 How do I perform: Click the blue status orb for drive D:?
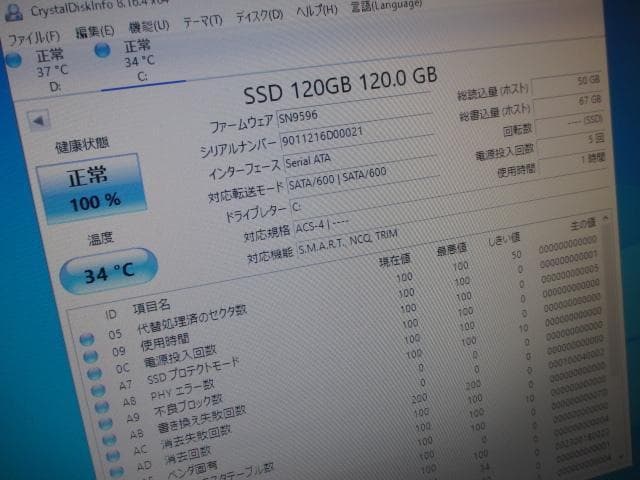tap(14, 60)
